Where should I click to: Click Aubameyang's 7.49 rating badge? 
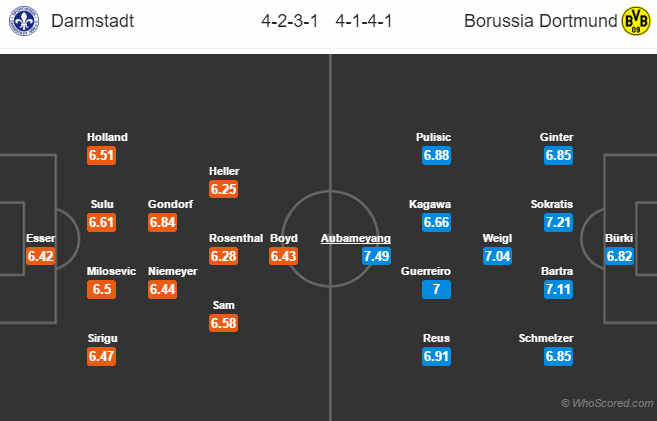(x=376, y=256)
